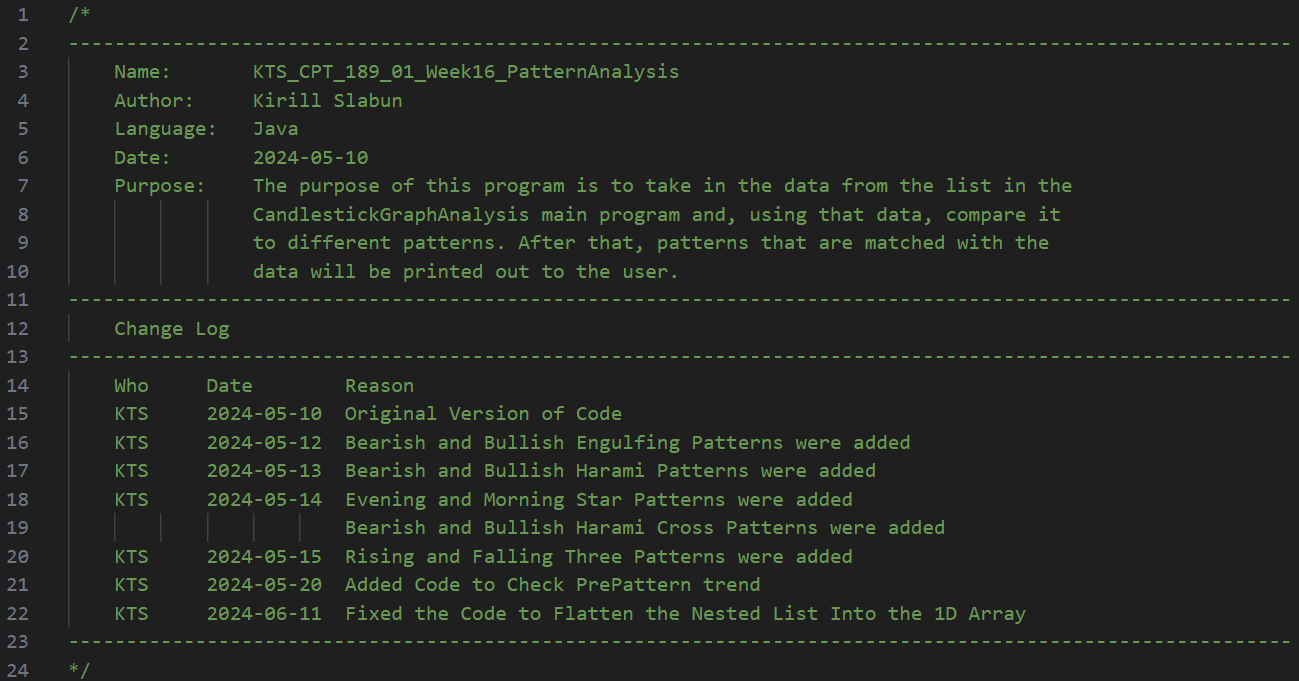Click the date 2024-05-10 on the Date line
The image size is (1299, 681).
click(x=310, y=157)
